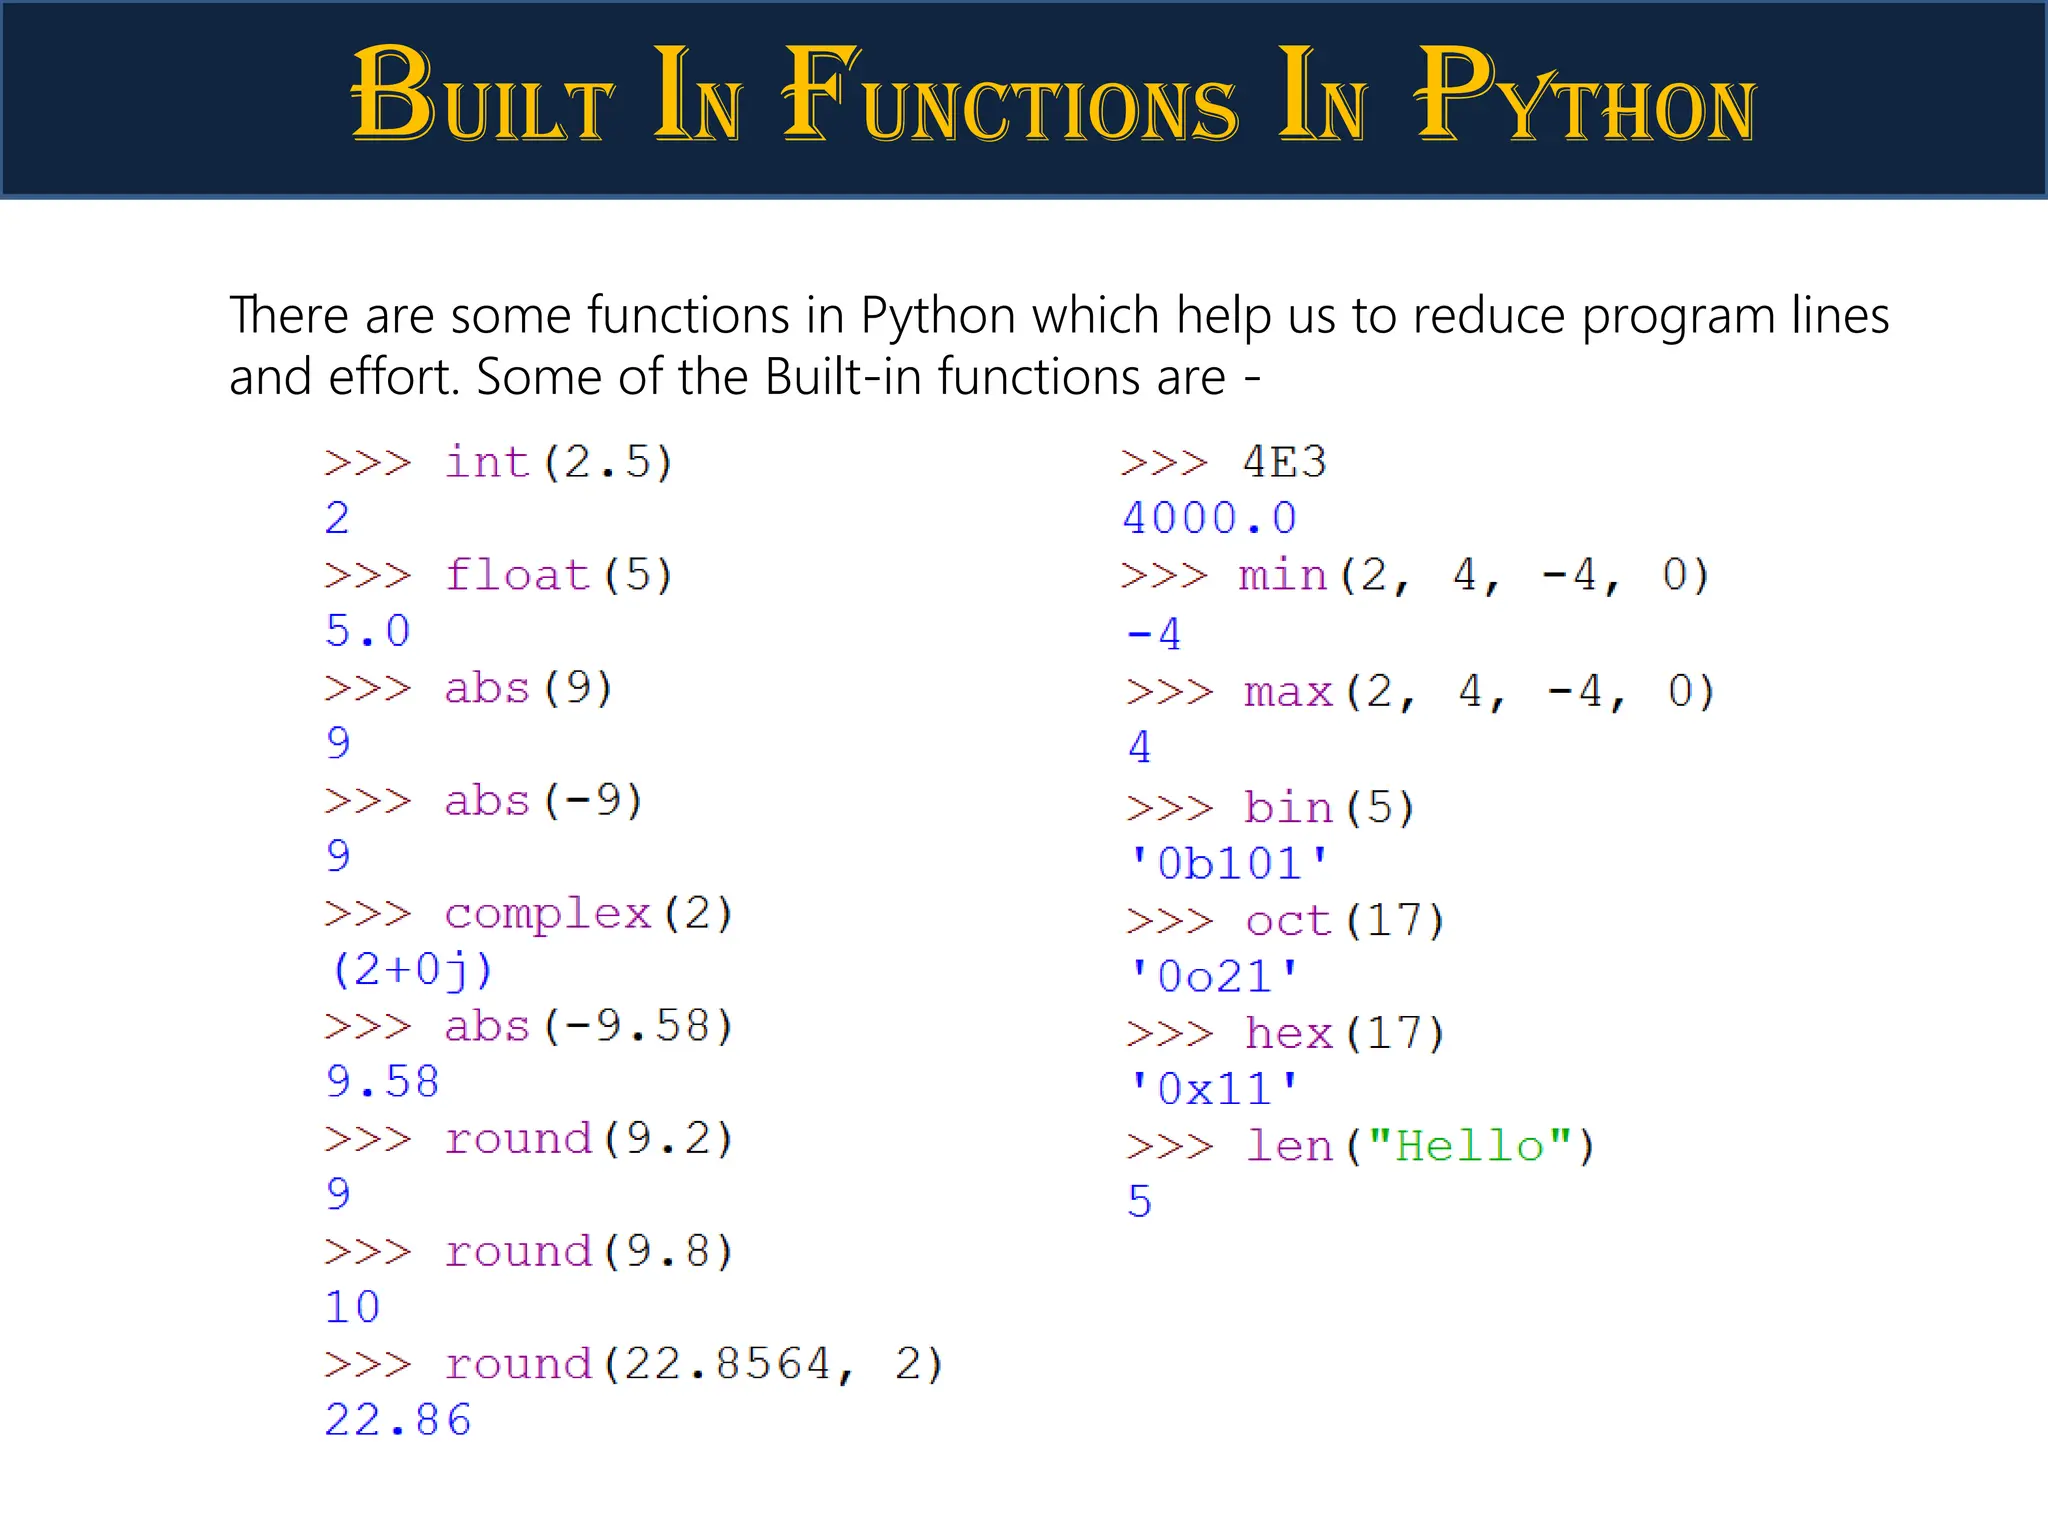Click the 'Built In Functions In Python' title

pos(1053,93)
